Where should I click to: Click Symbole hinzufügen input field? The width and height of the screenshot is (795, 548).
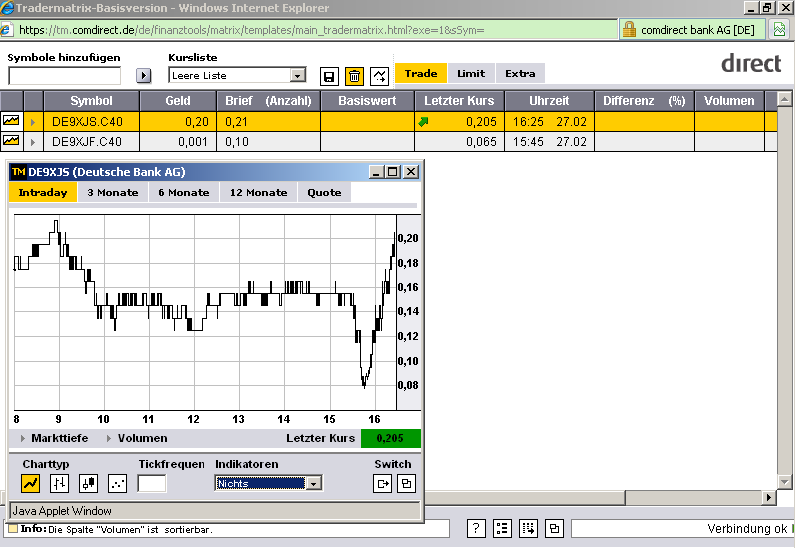pyautogui.click(x=64, y=76)
